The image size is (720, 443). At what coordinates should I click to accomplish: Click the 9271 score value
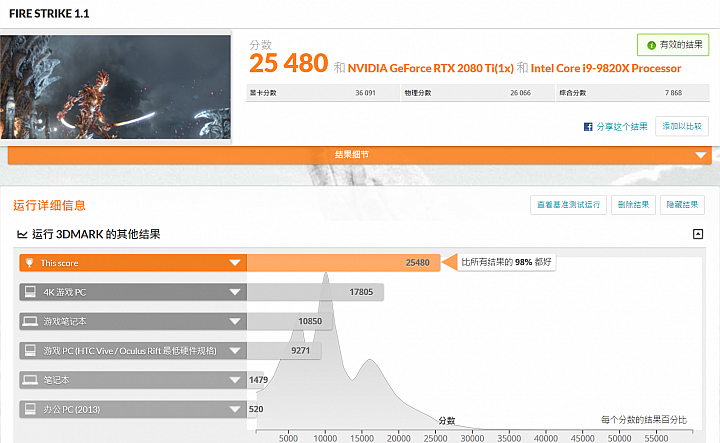tap(300, 351)
